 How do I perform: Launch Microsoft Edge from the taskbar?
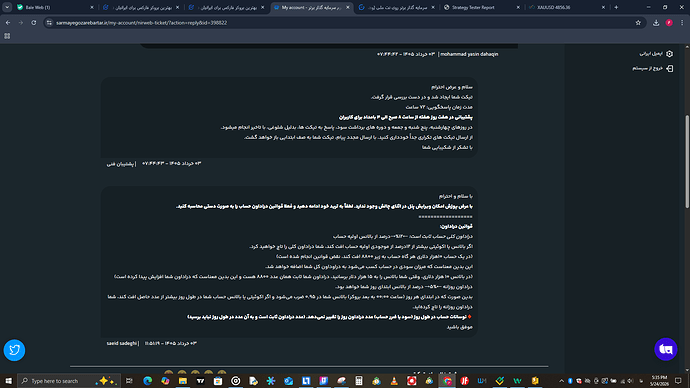coord(147,381)
